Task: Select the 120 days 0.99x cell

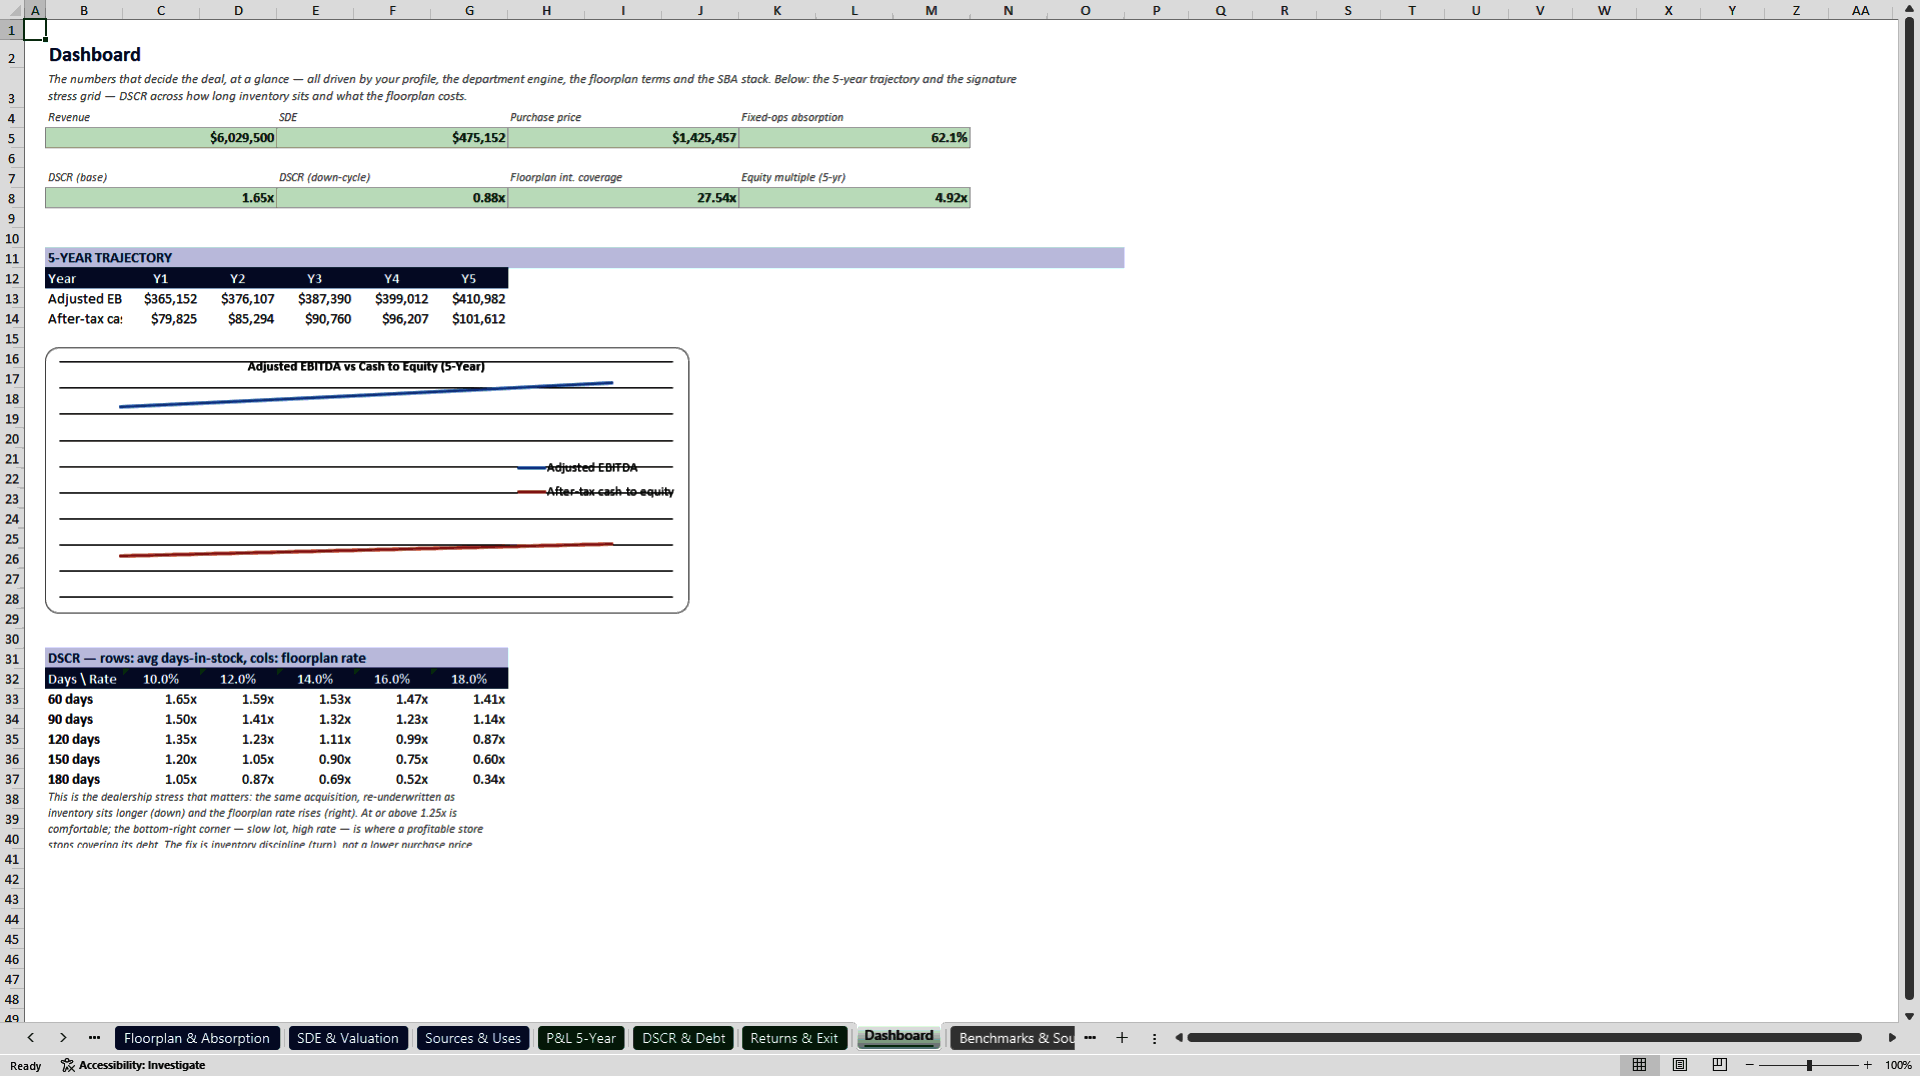Action: [392, 739]
